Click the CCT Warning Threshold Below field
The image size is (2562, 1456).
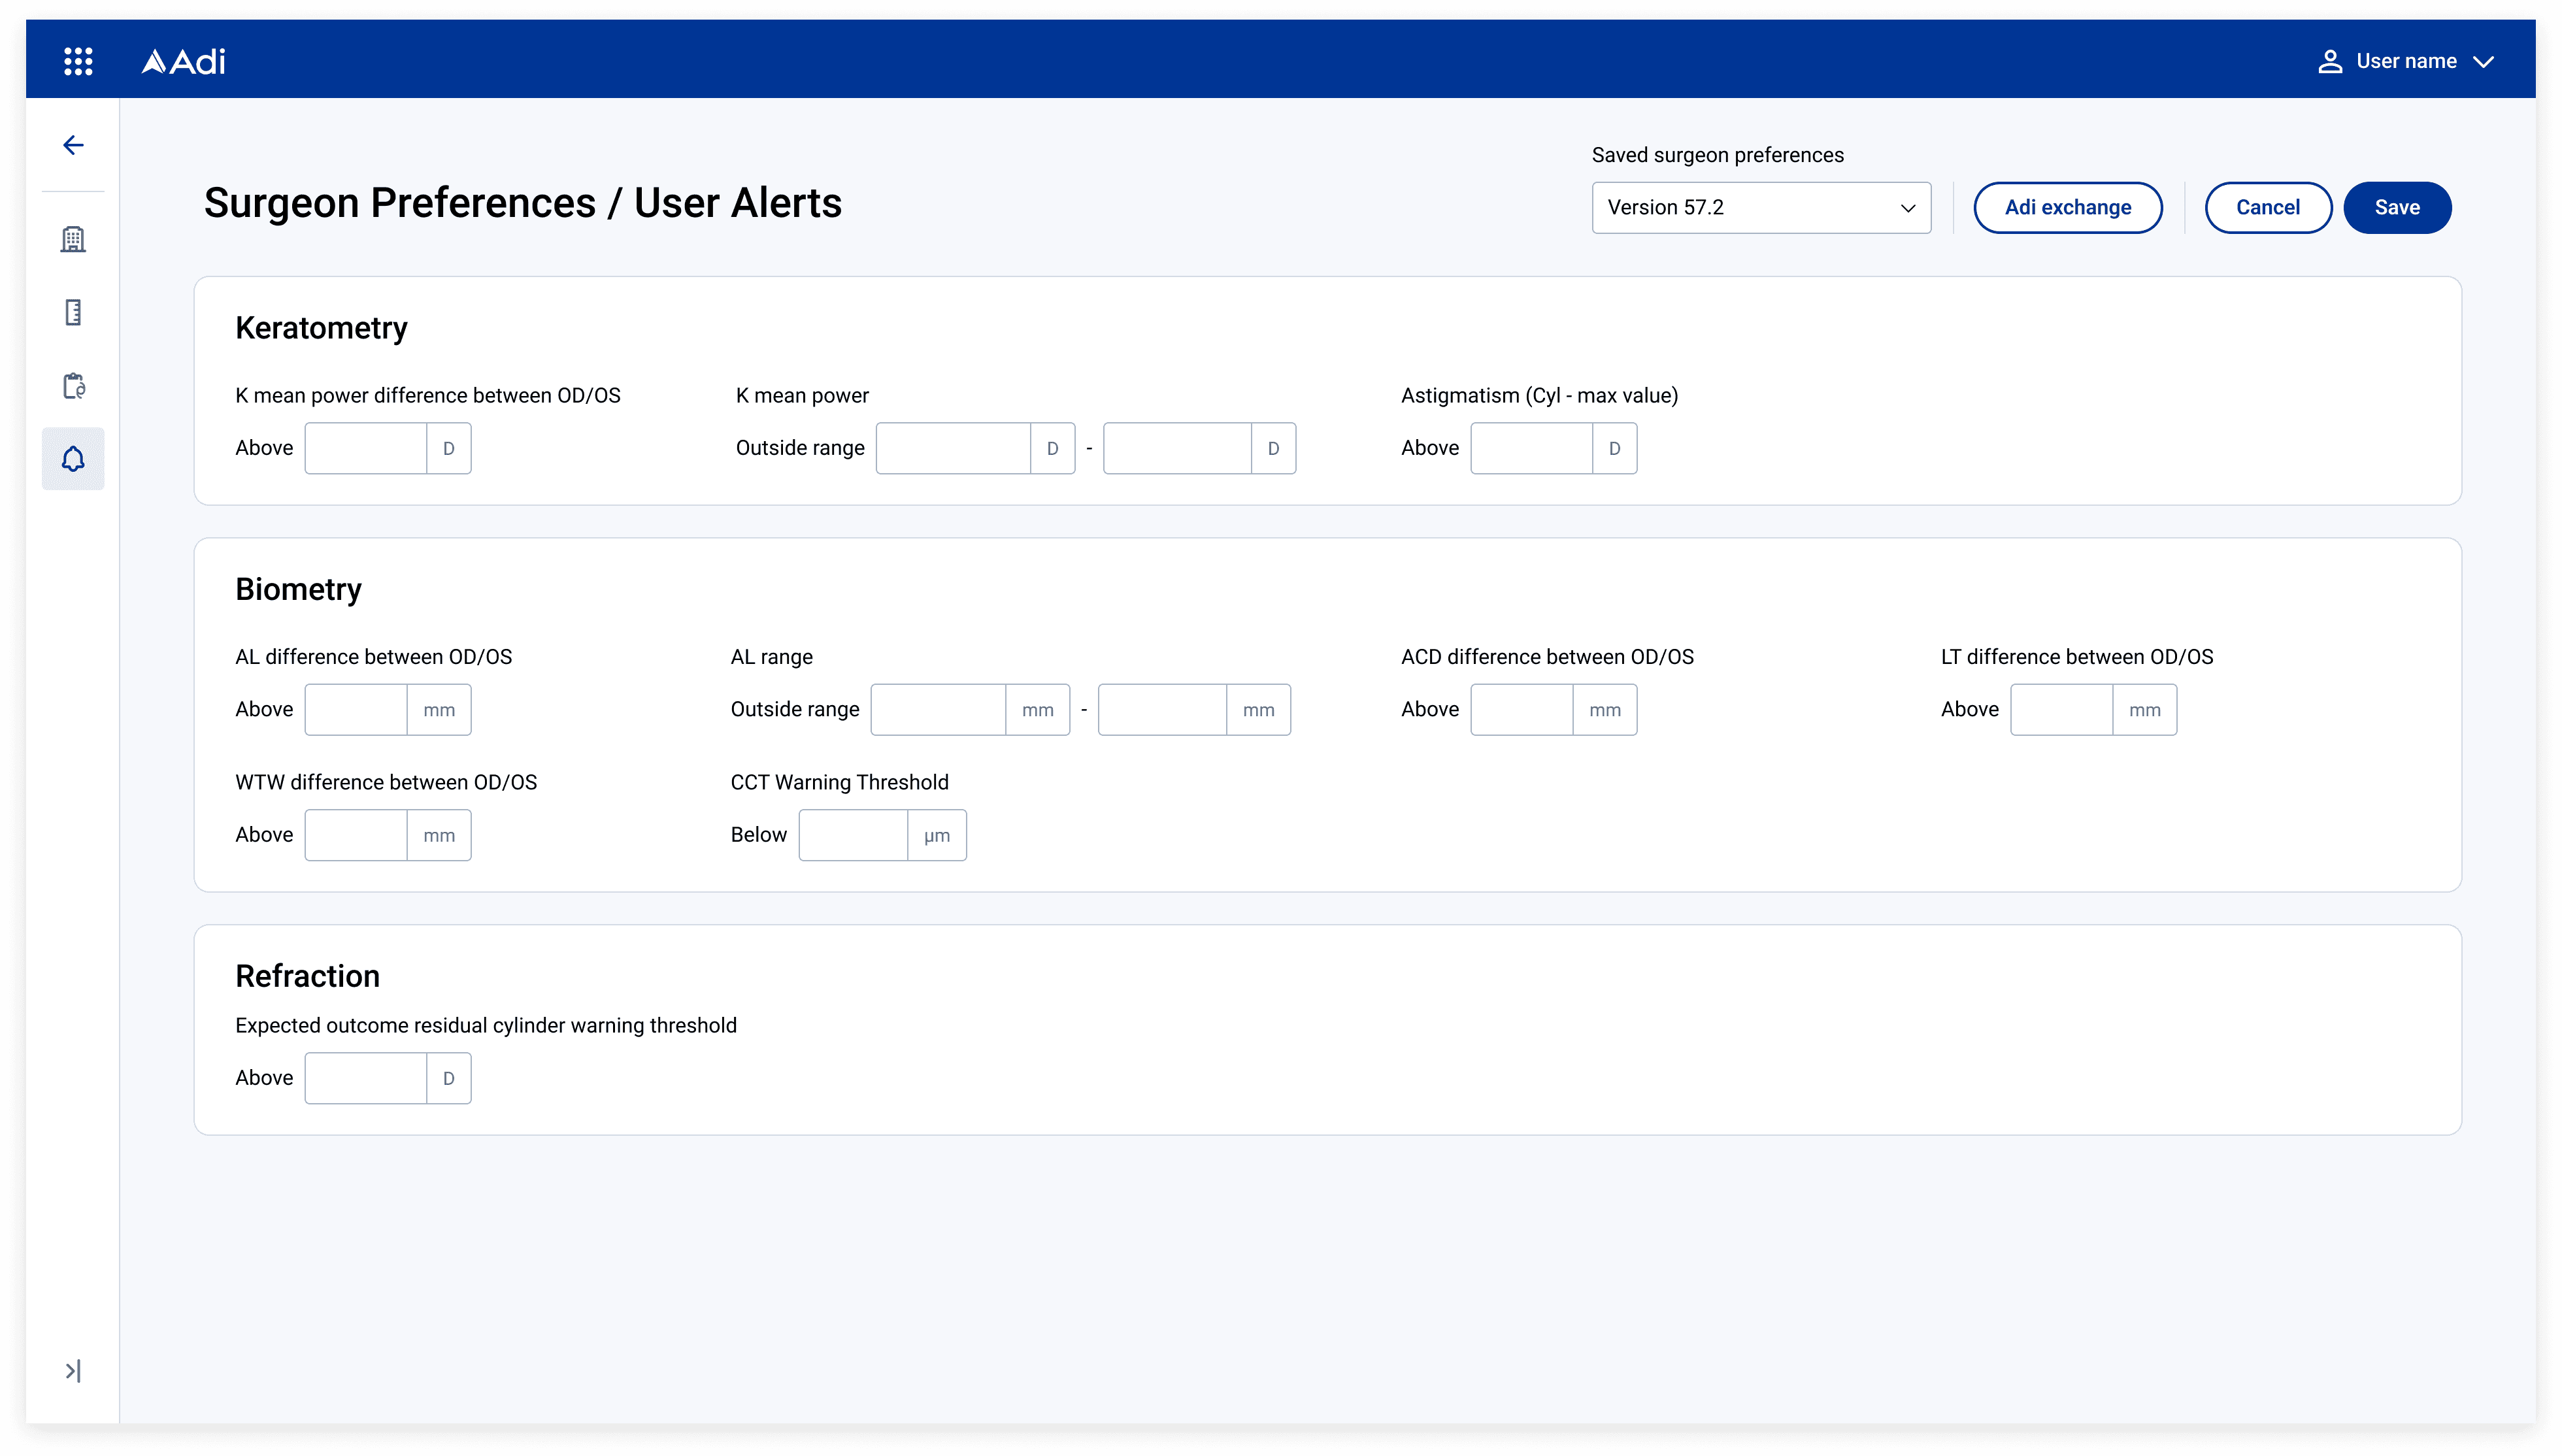(x=853, y=835)
